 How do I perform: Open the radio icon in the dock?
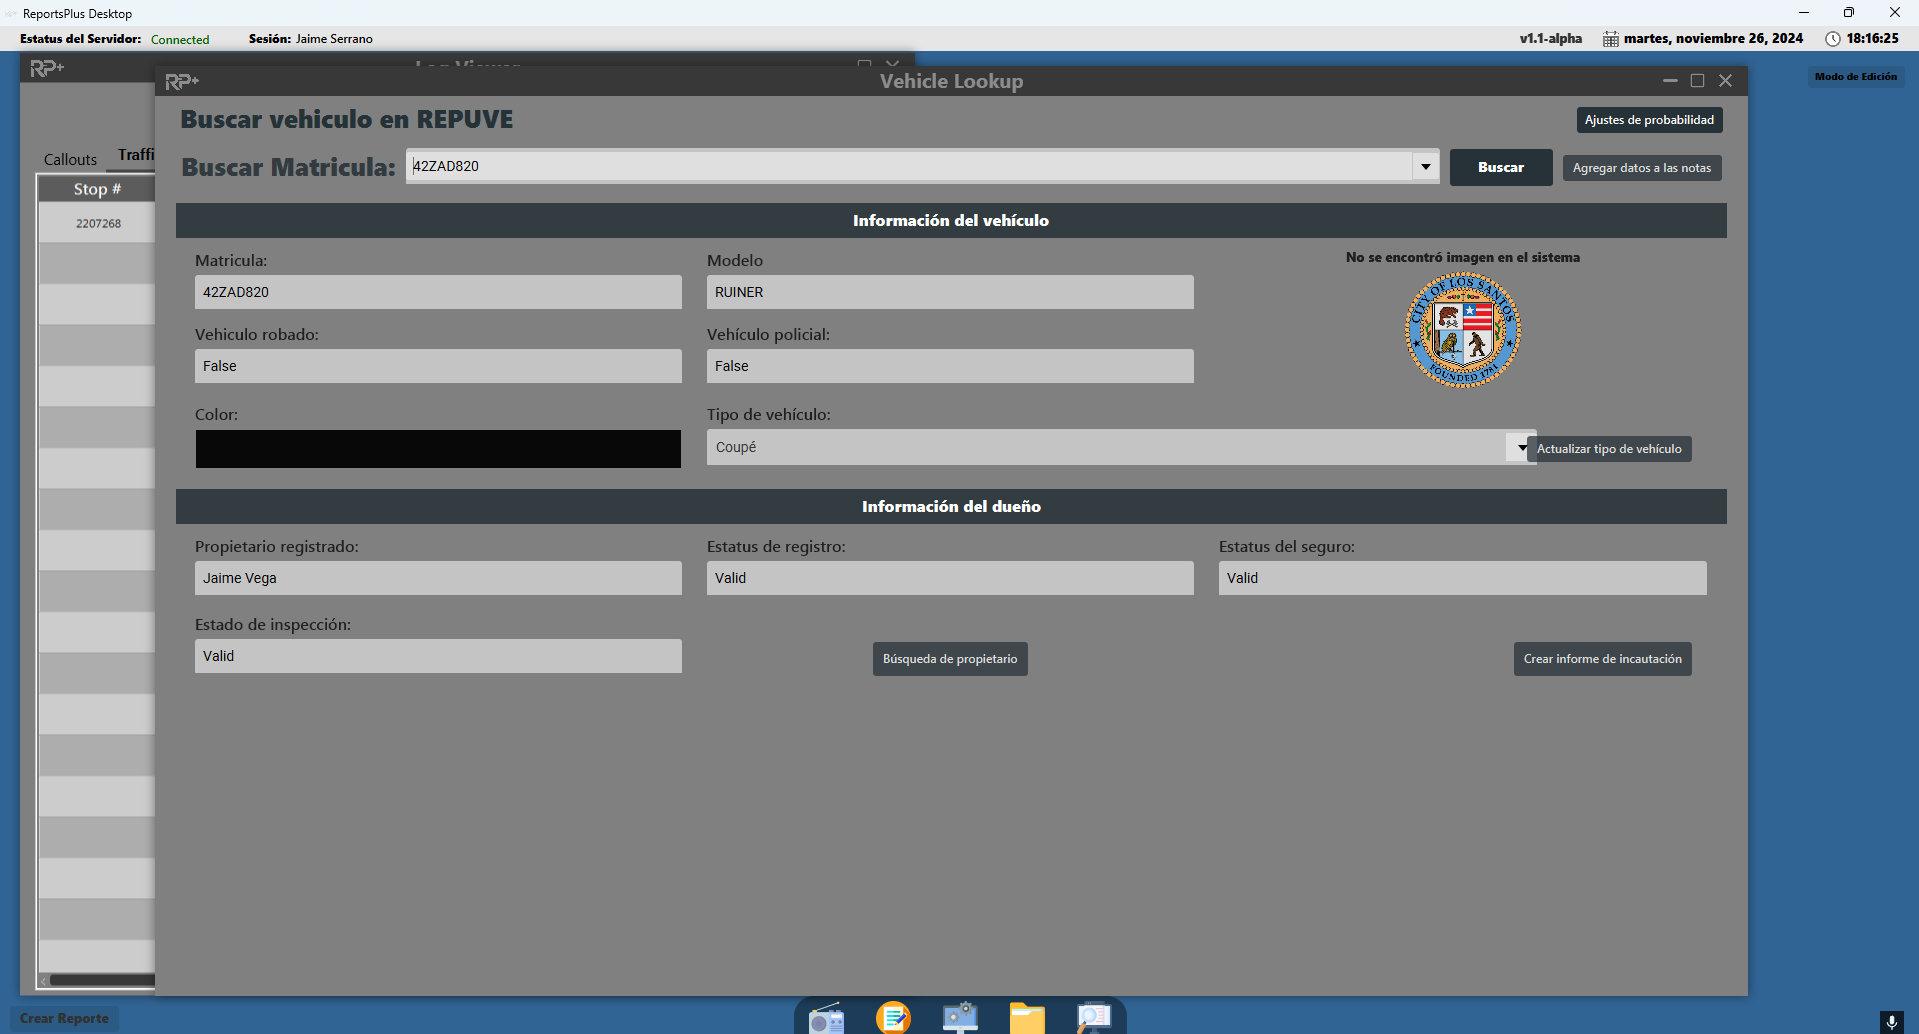(x=827, y=1018)
